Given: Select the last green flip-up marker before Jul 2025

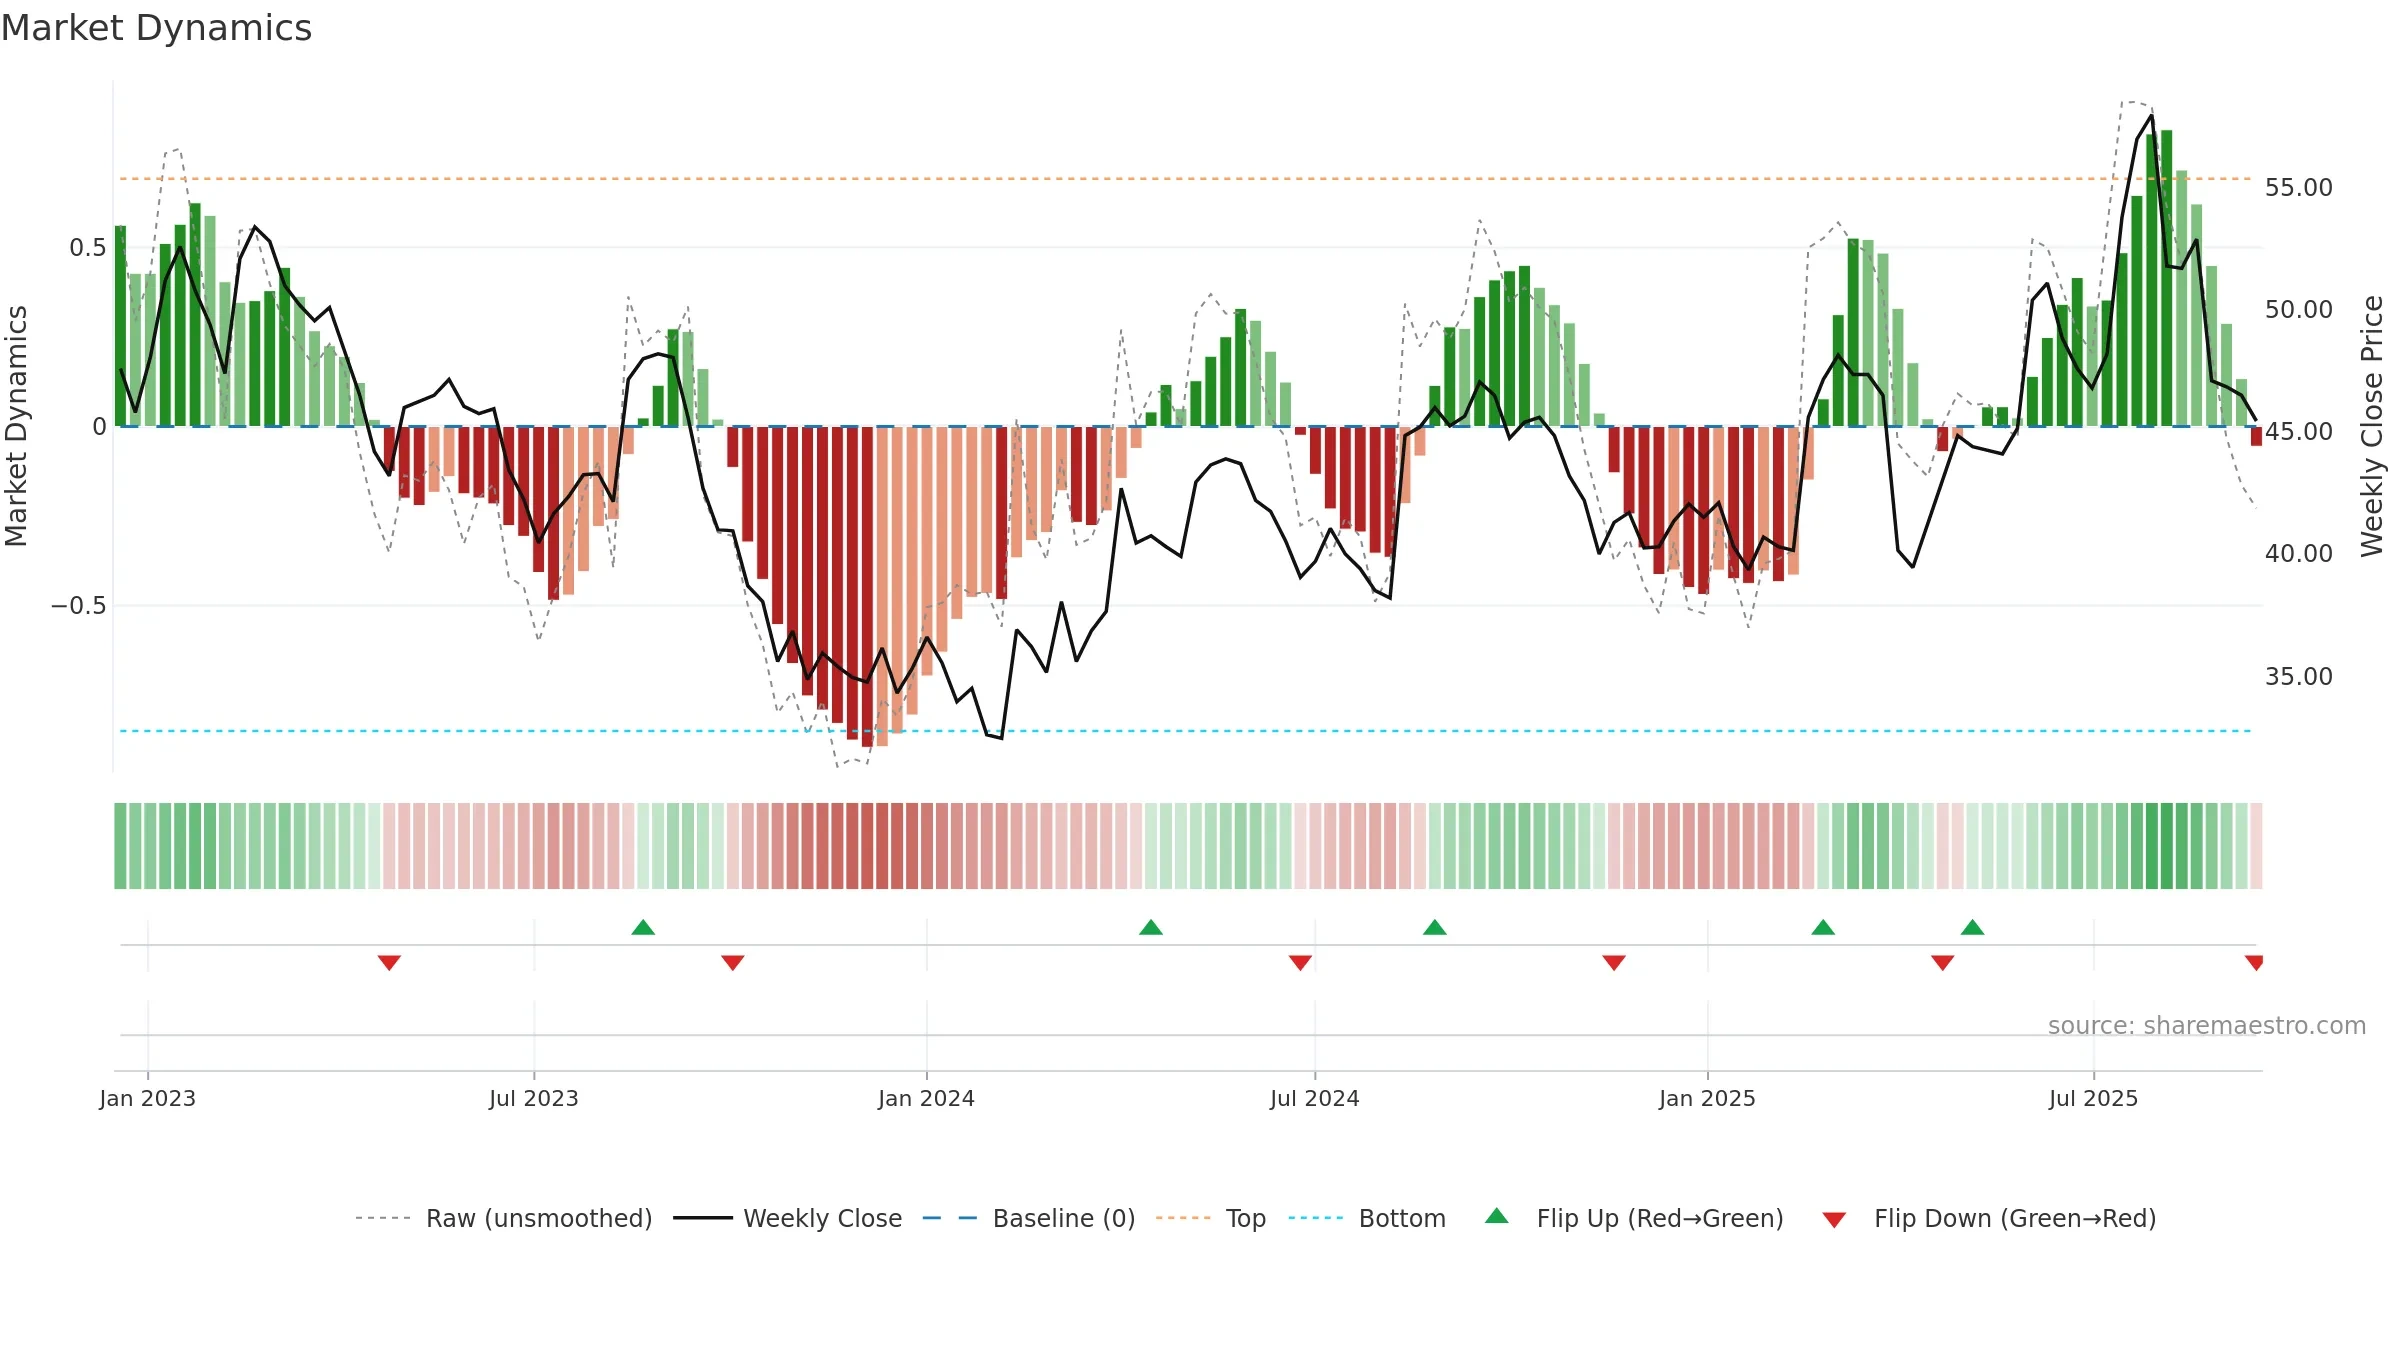Looking at the screenshot, I should [1972, 927].
